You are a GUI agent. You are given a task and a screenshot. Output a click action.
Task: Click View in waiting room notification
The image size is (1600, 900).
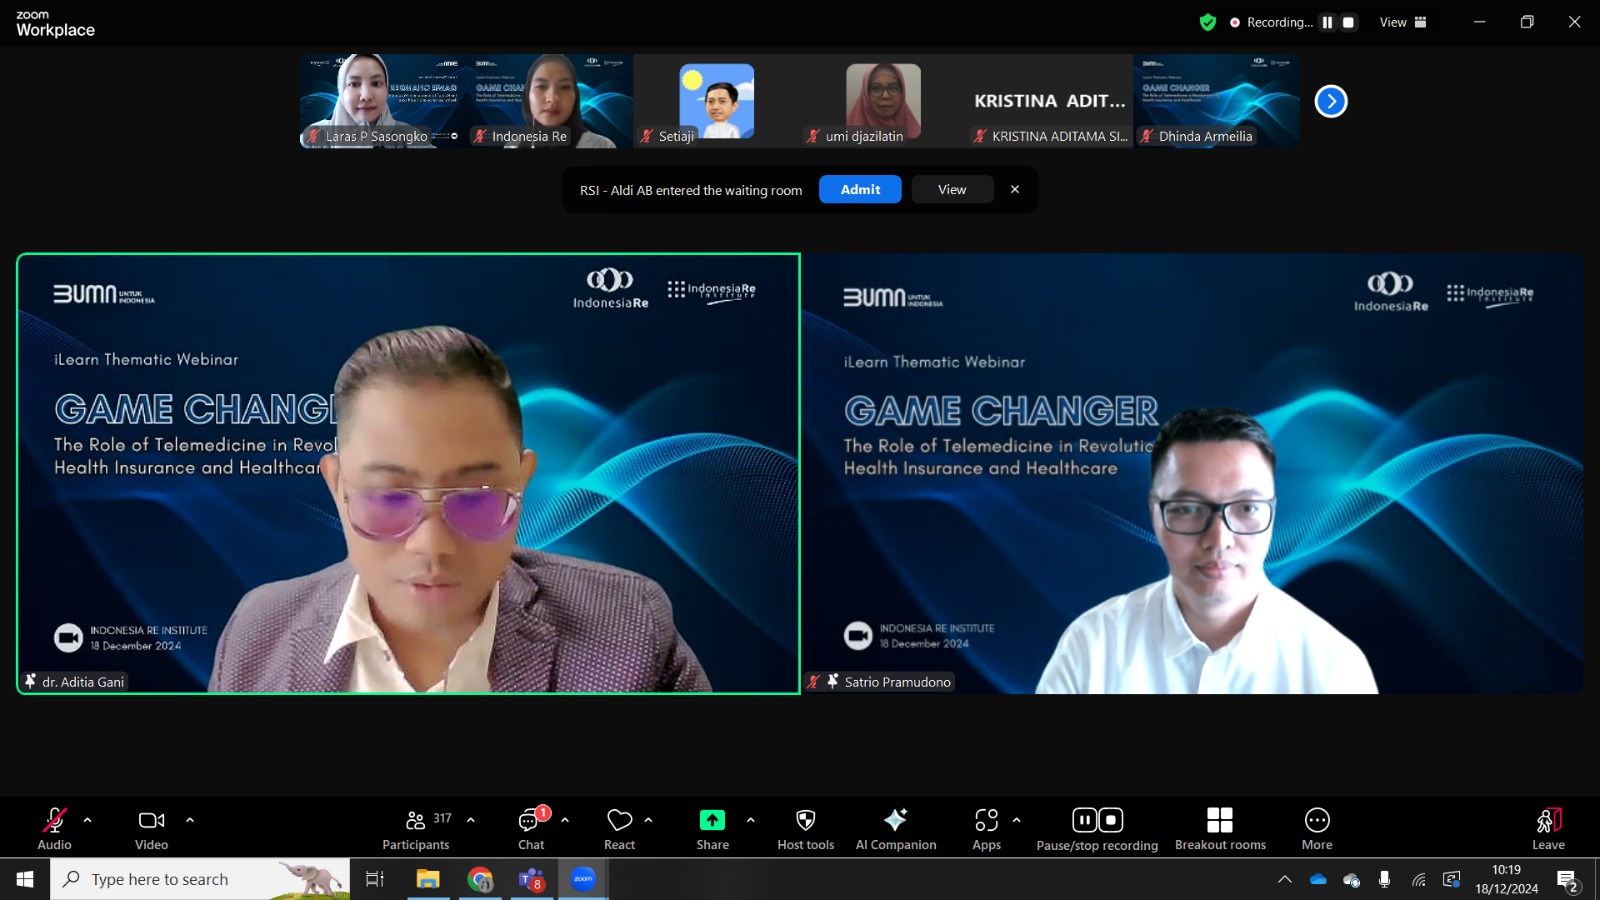point(952,189)
